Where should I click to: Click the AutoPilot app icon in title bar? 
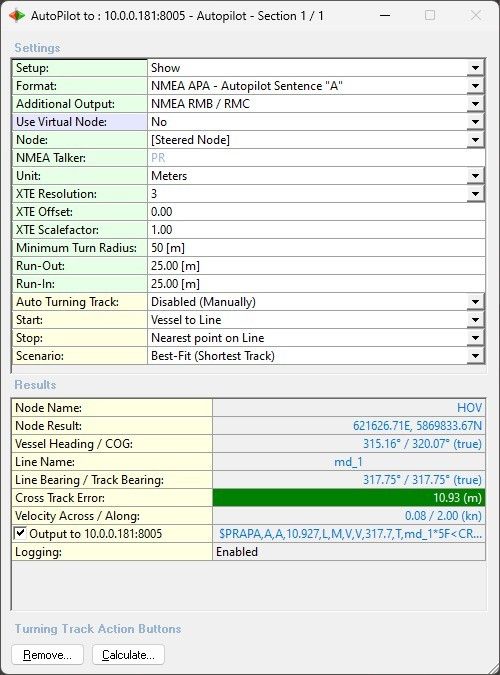point(17,16)
